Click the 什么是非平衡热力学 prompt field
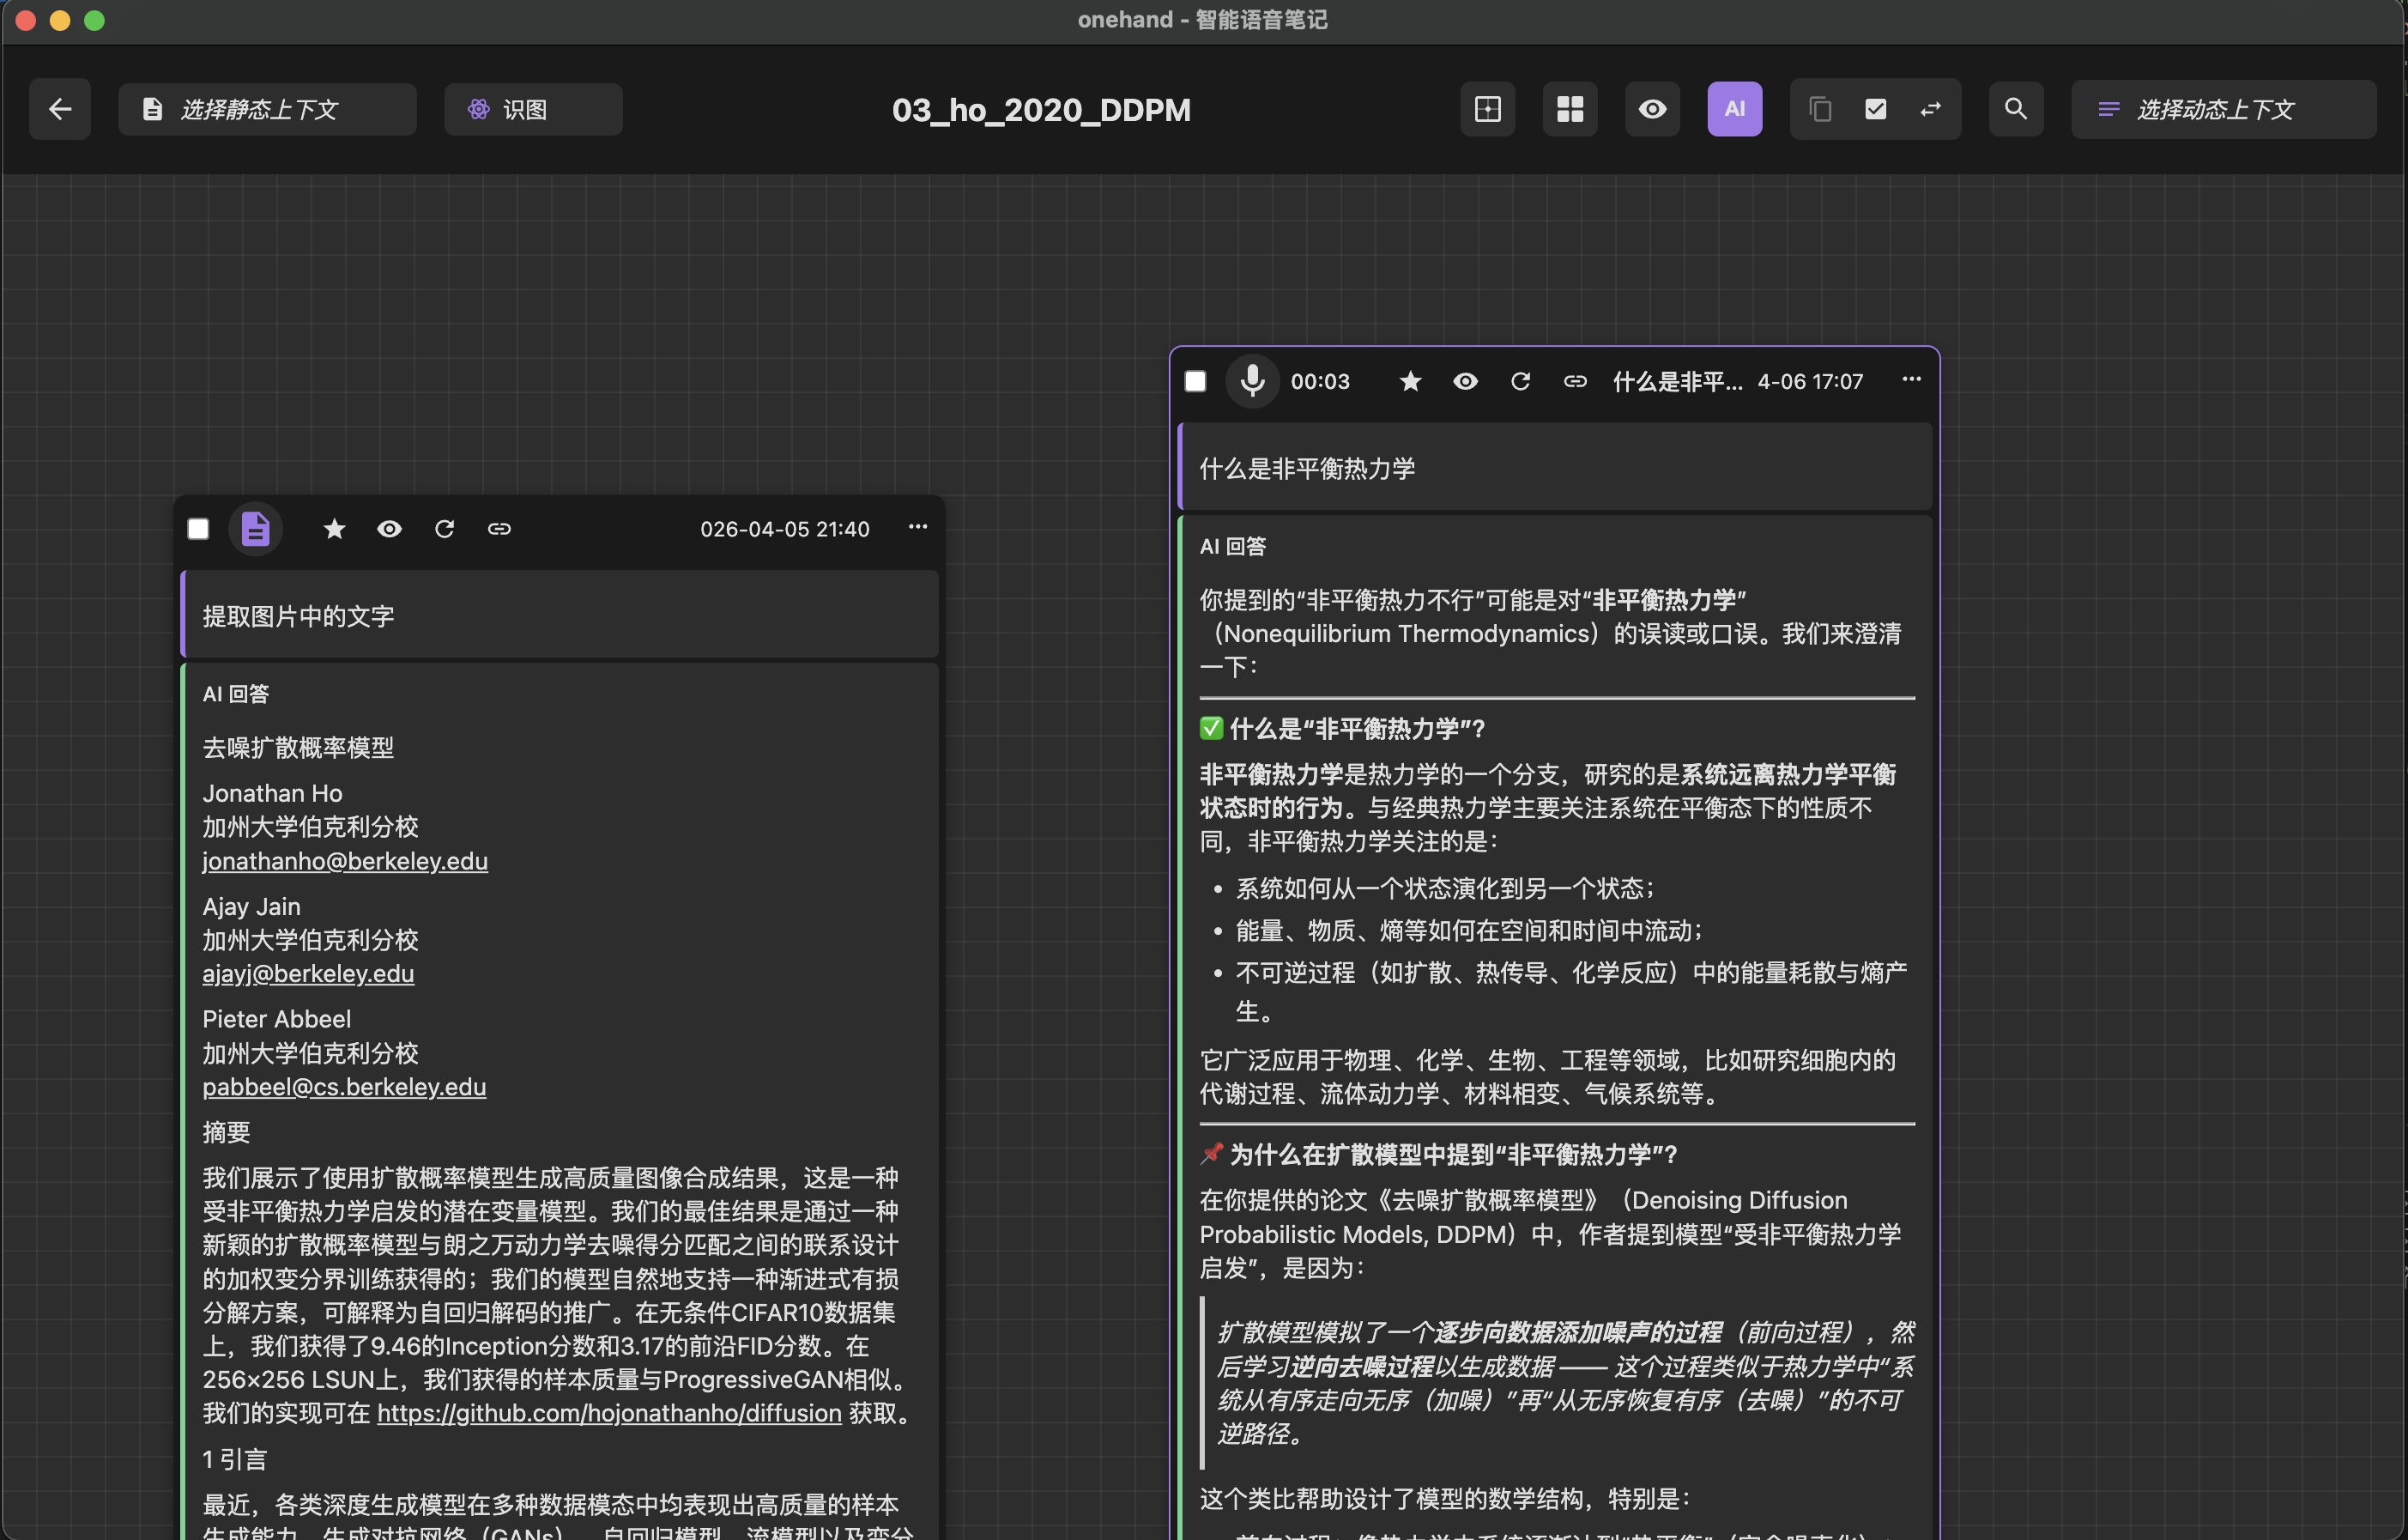Viewport: 2408px width, 1540px height. pyautogui.click(x=1555, y=468)
